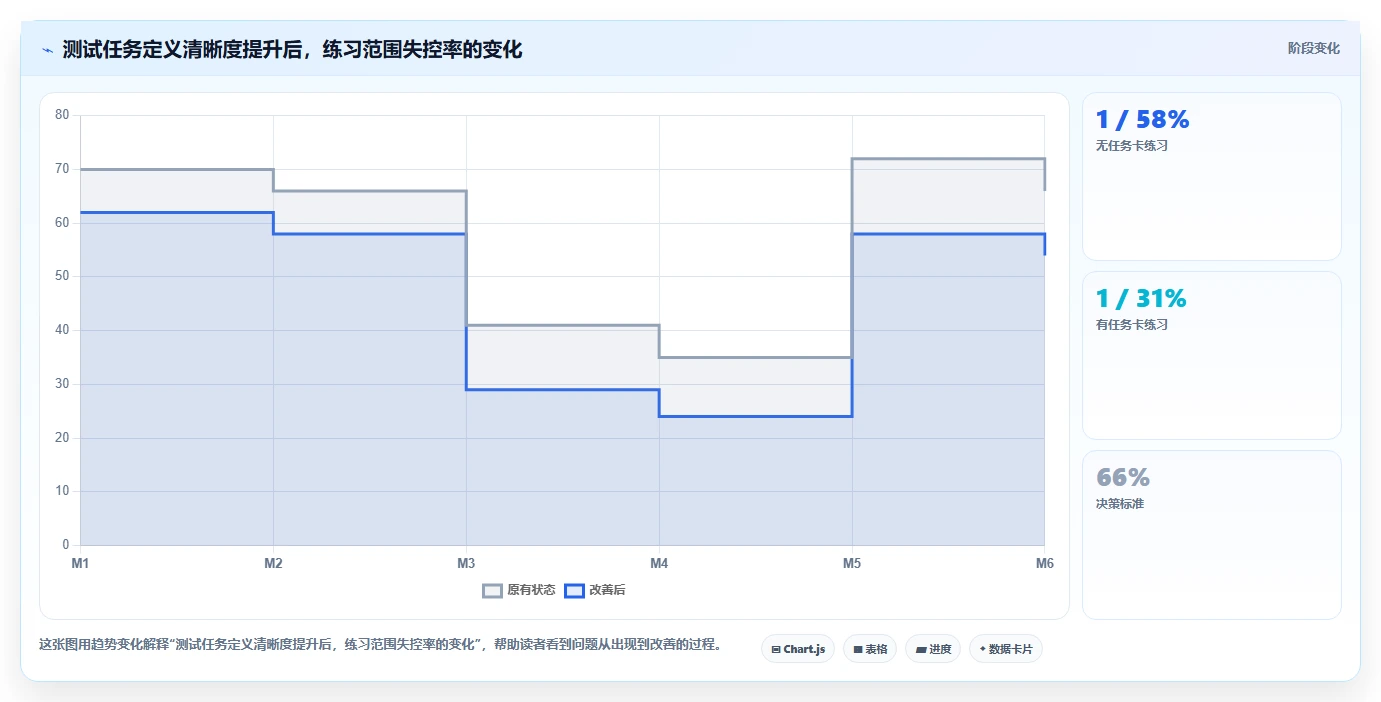Click the M3 x-axis label

tap(466, 563)
